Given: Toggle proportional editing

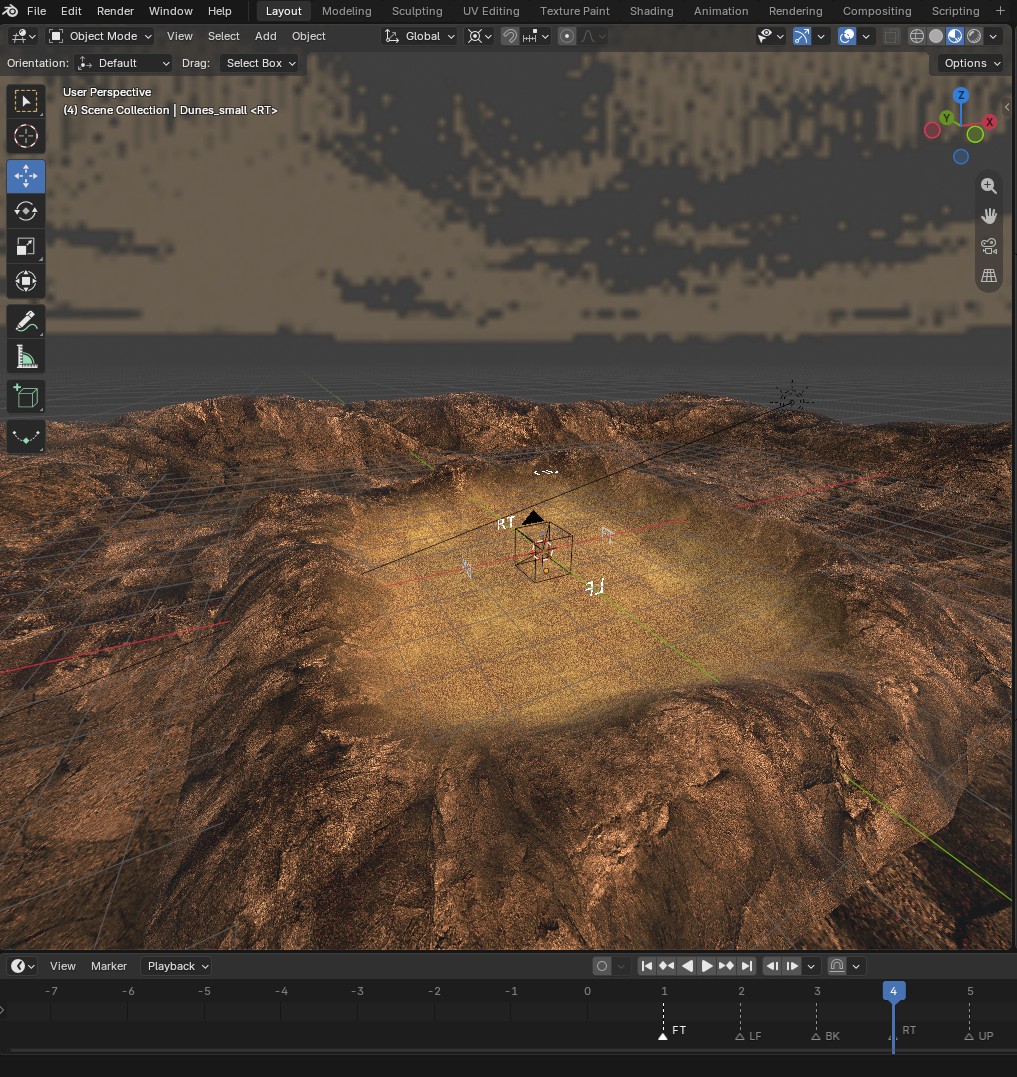Looking at the screenshot, I should (x=567, y=36).
